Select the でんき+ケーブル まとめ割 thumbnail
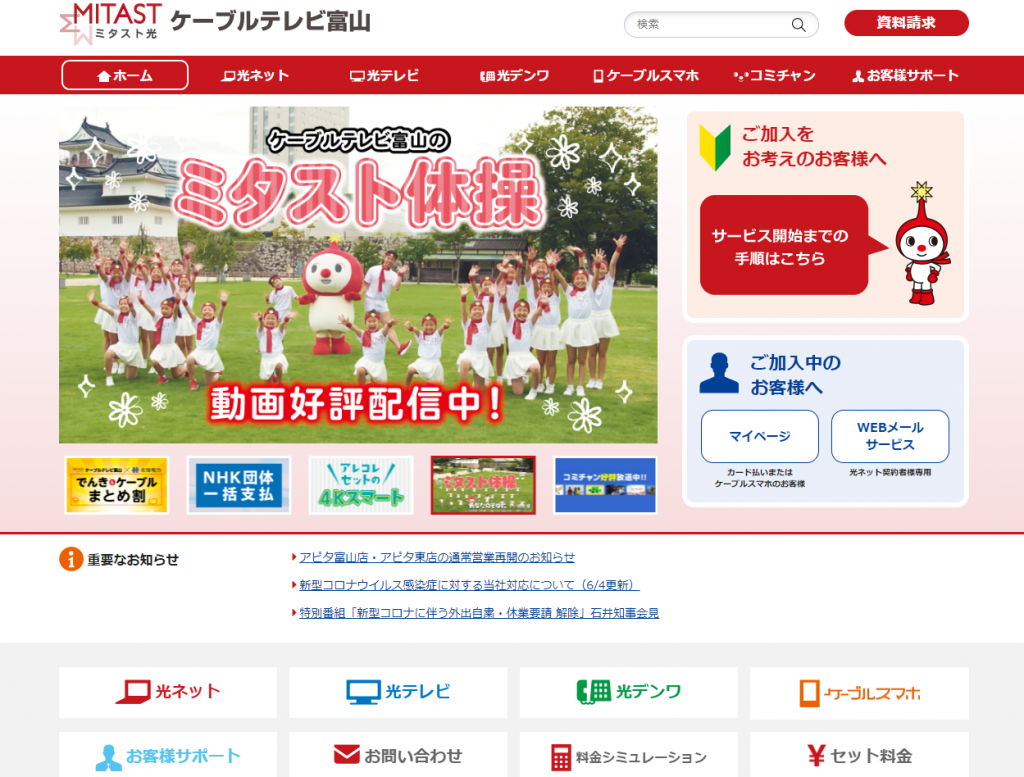The image size is (1024, 777). point(117,485)
